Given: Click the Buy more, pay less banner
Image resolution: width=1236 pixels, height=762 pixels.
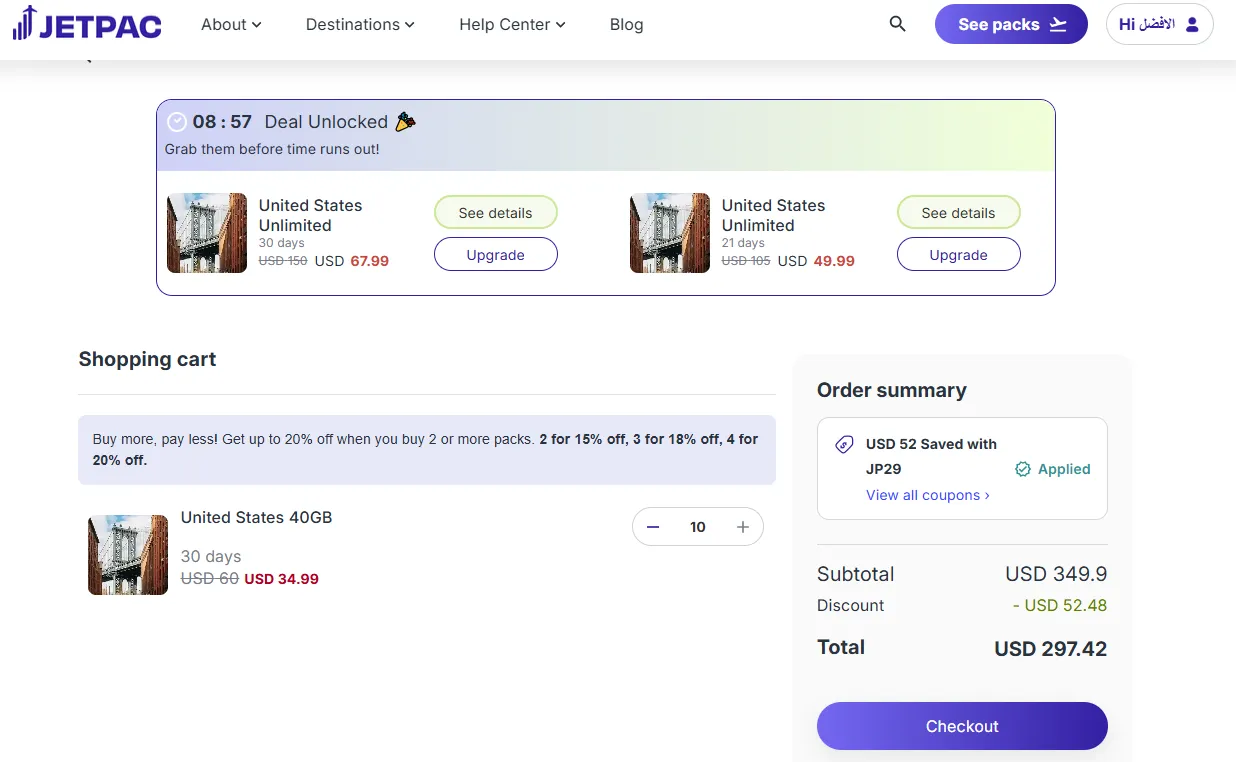Looking at the screenshot, I should 427,450.
